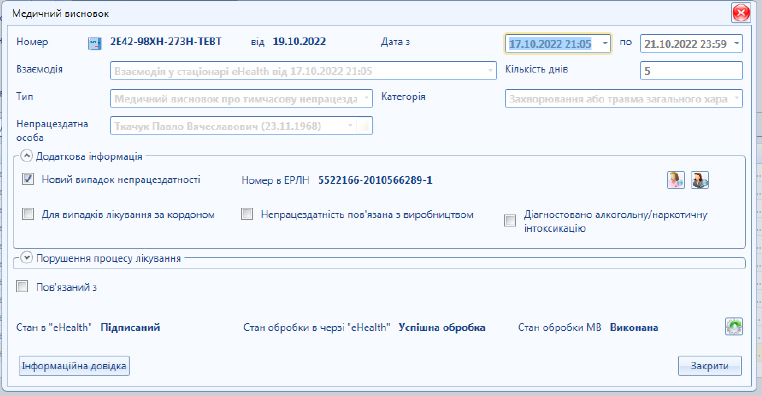Click the Інформаційна довідка button

tap(74, 366)
